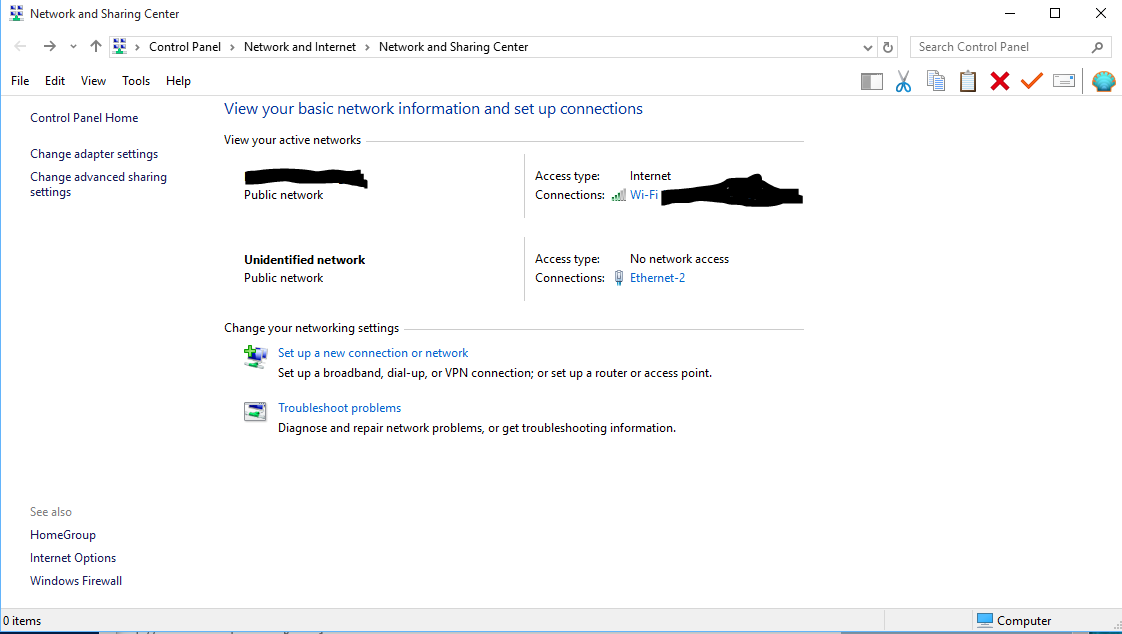This screenshot has width=1122, height=634.
Task: Click the Internet access type value
Action: (650, 176)
